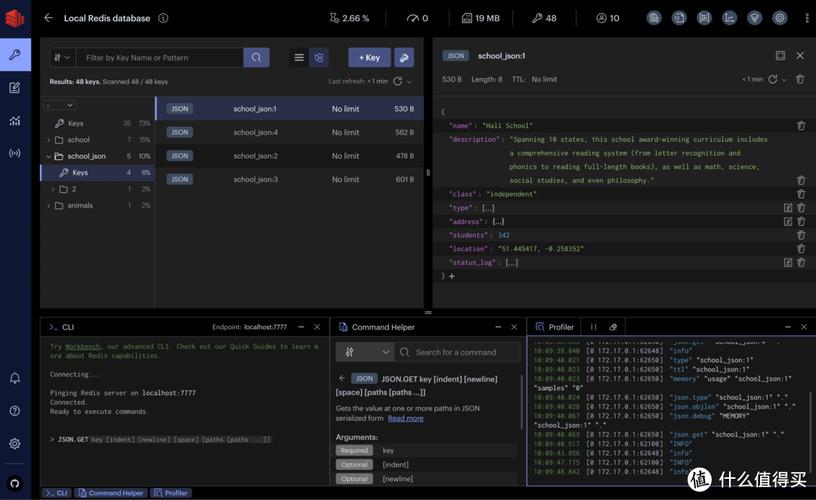
Task: Clear the Profiler log with the eraser icon
Action: coord(613,327)
